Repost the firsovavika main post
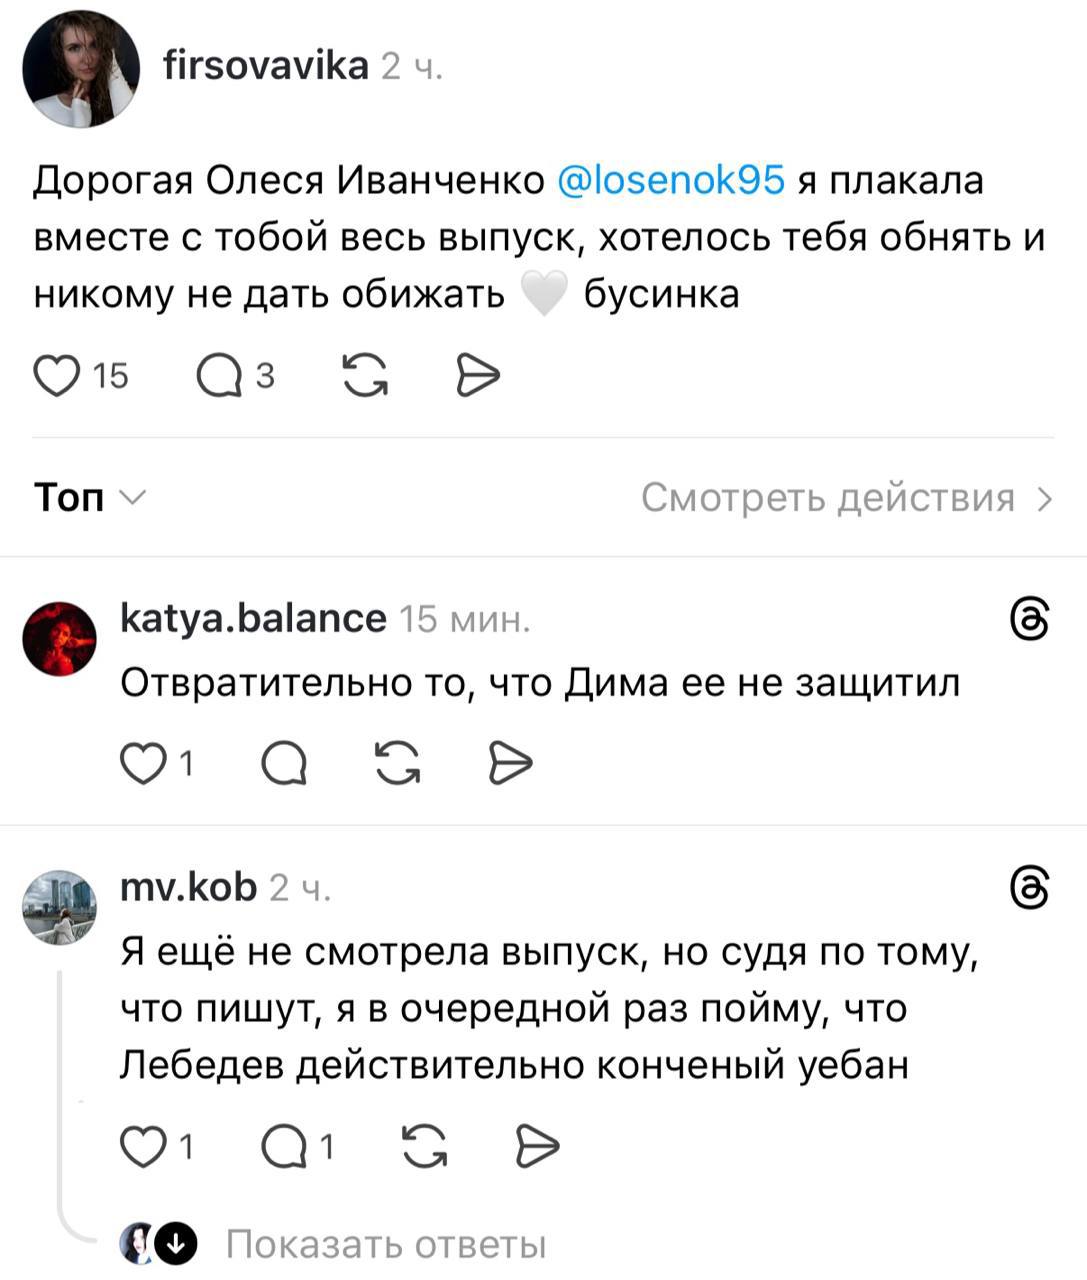The image size is (1087, 1280). [365, 376]
